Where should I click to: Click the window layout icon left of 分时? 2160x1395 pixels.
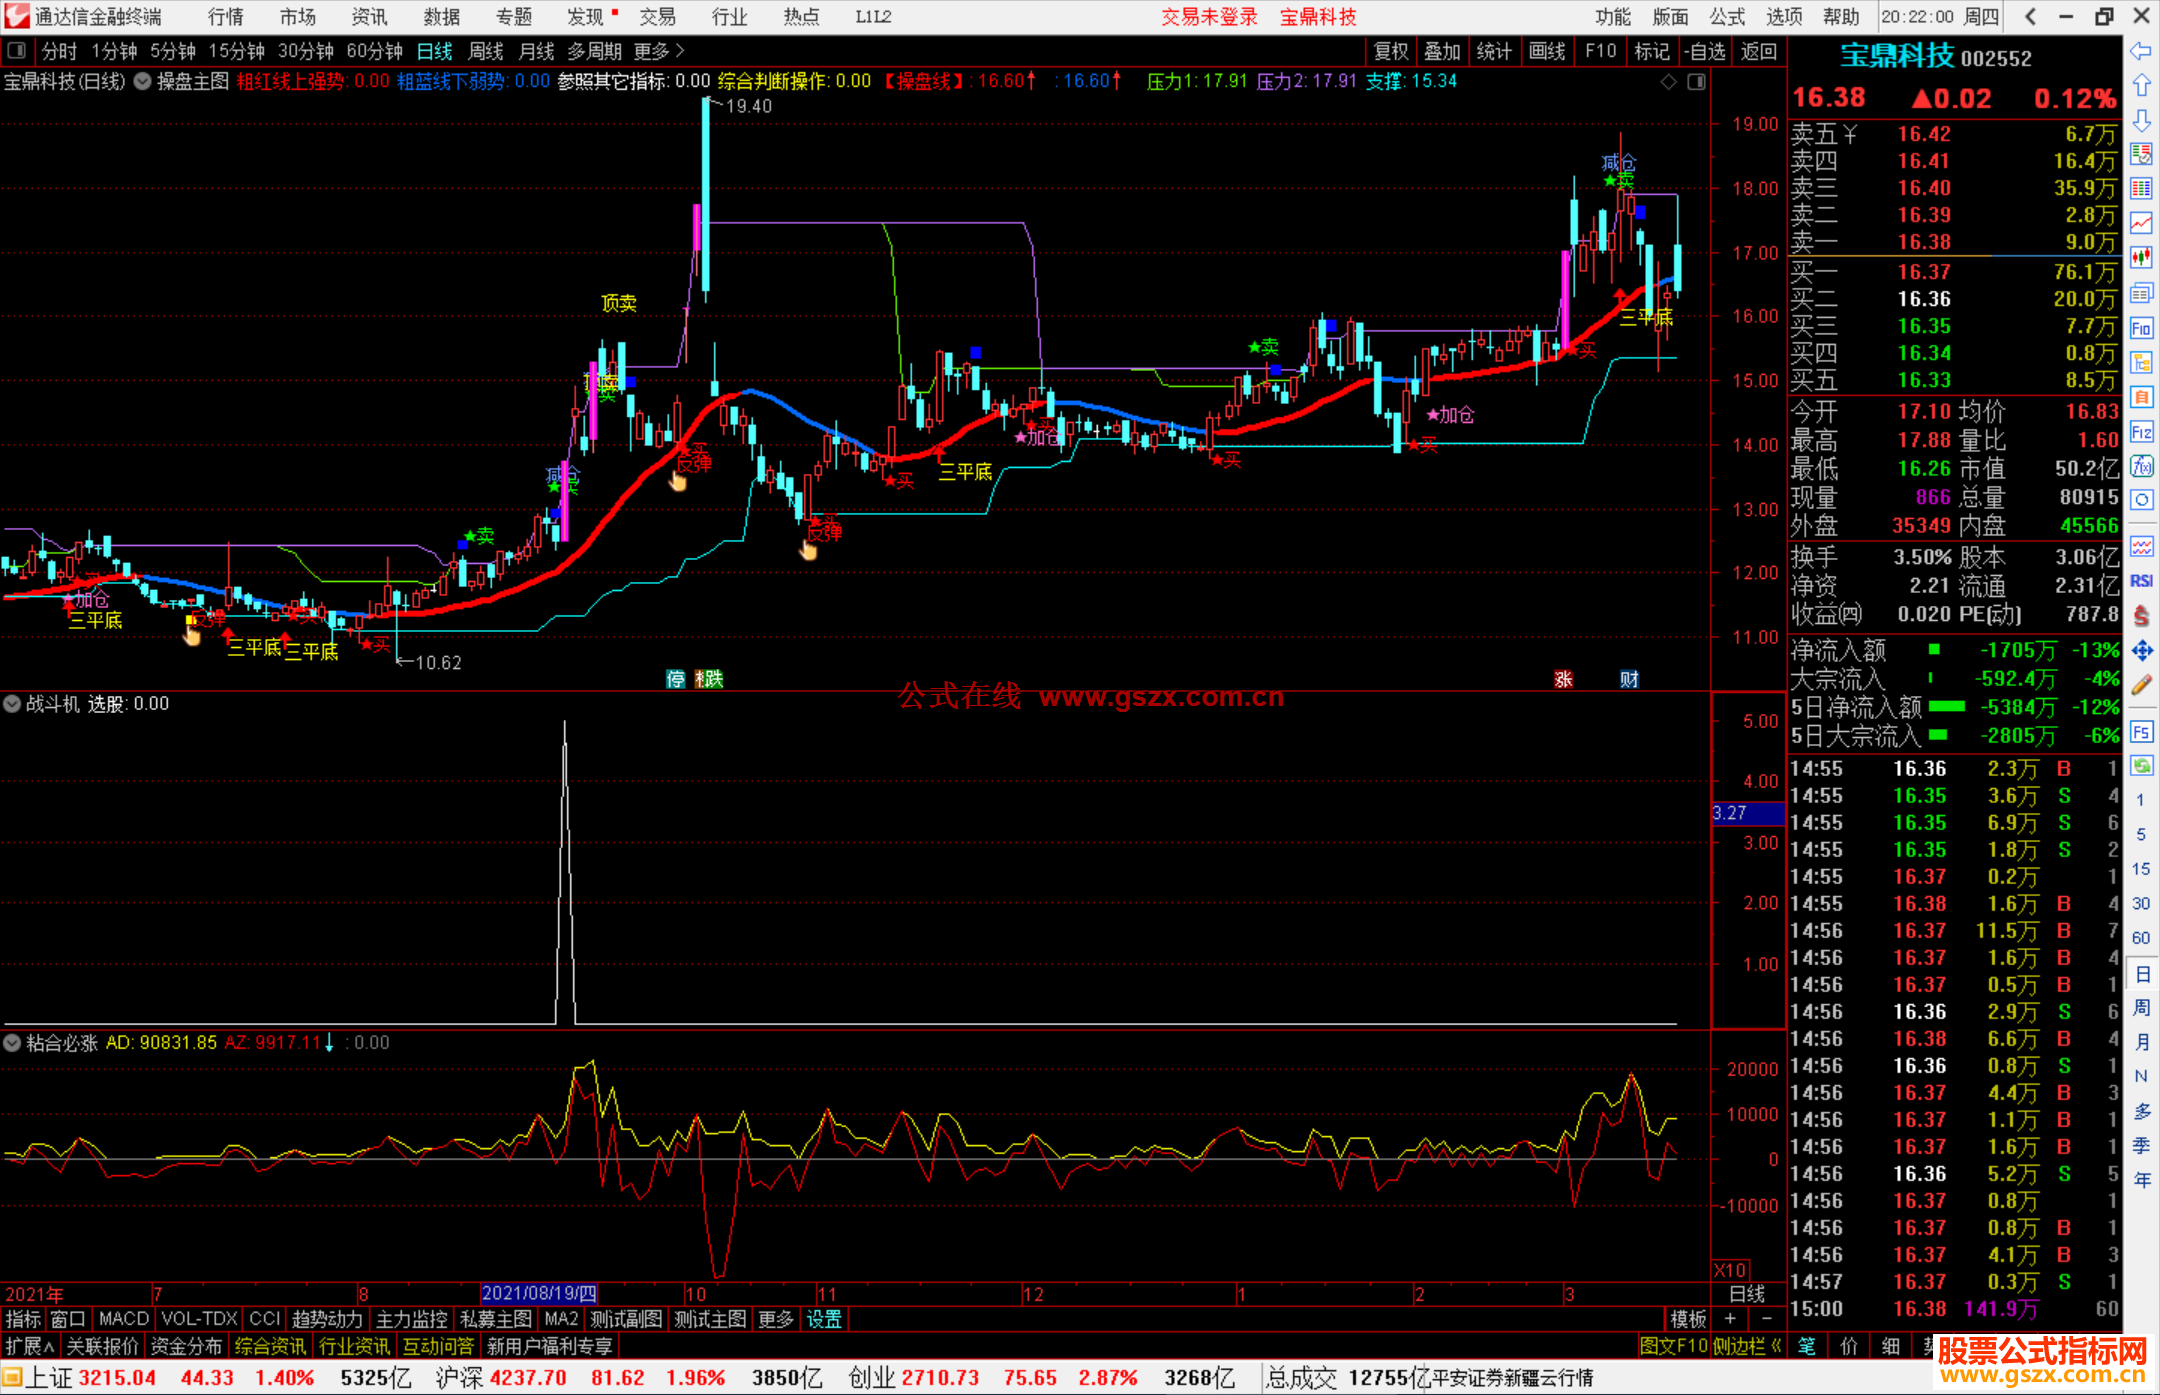pyautogui.click(x=16, y=50)
